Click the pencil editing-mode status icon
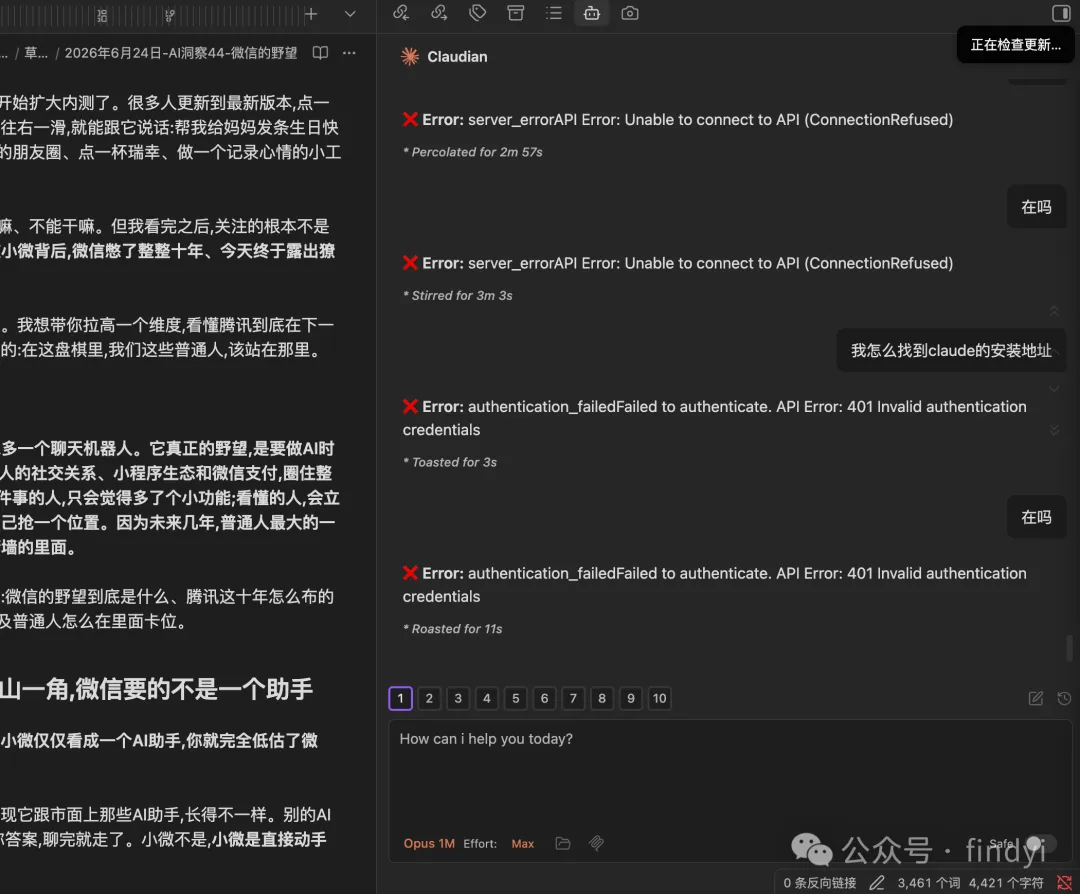This screenshot has height=894, width=1080. coord(877,883)
